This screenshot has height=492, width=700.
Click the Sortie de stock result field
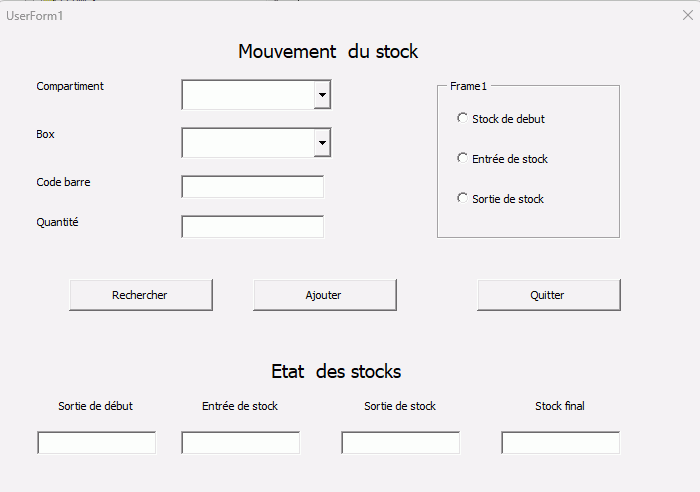(400, 443)
